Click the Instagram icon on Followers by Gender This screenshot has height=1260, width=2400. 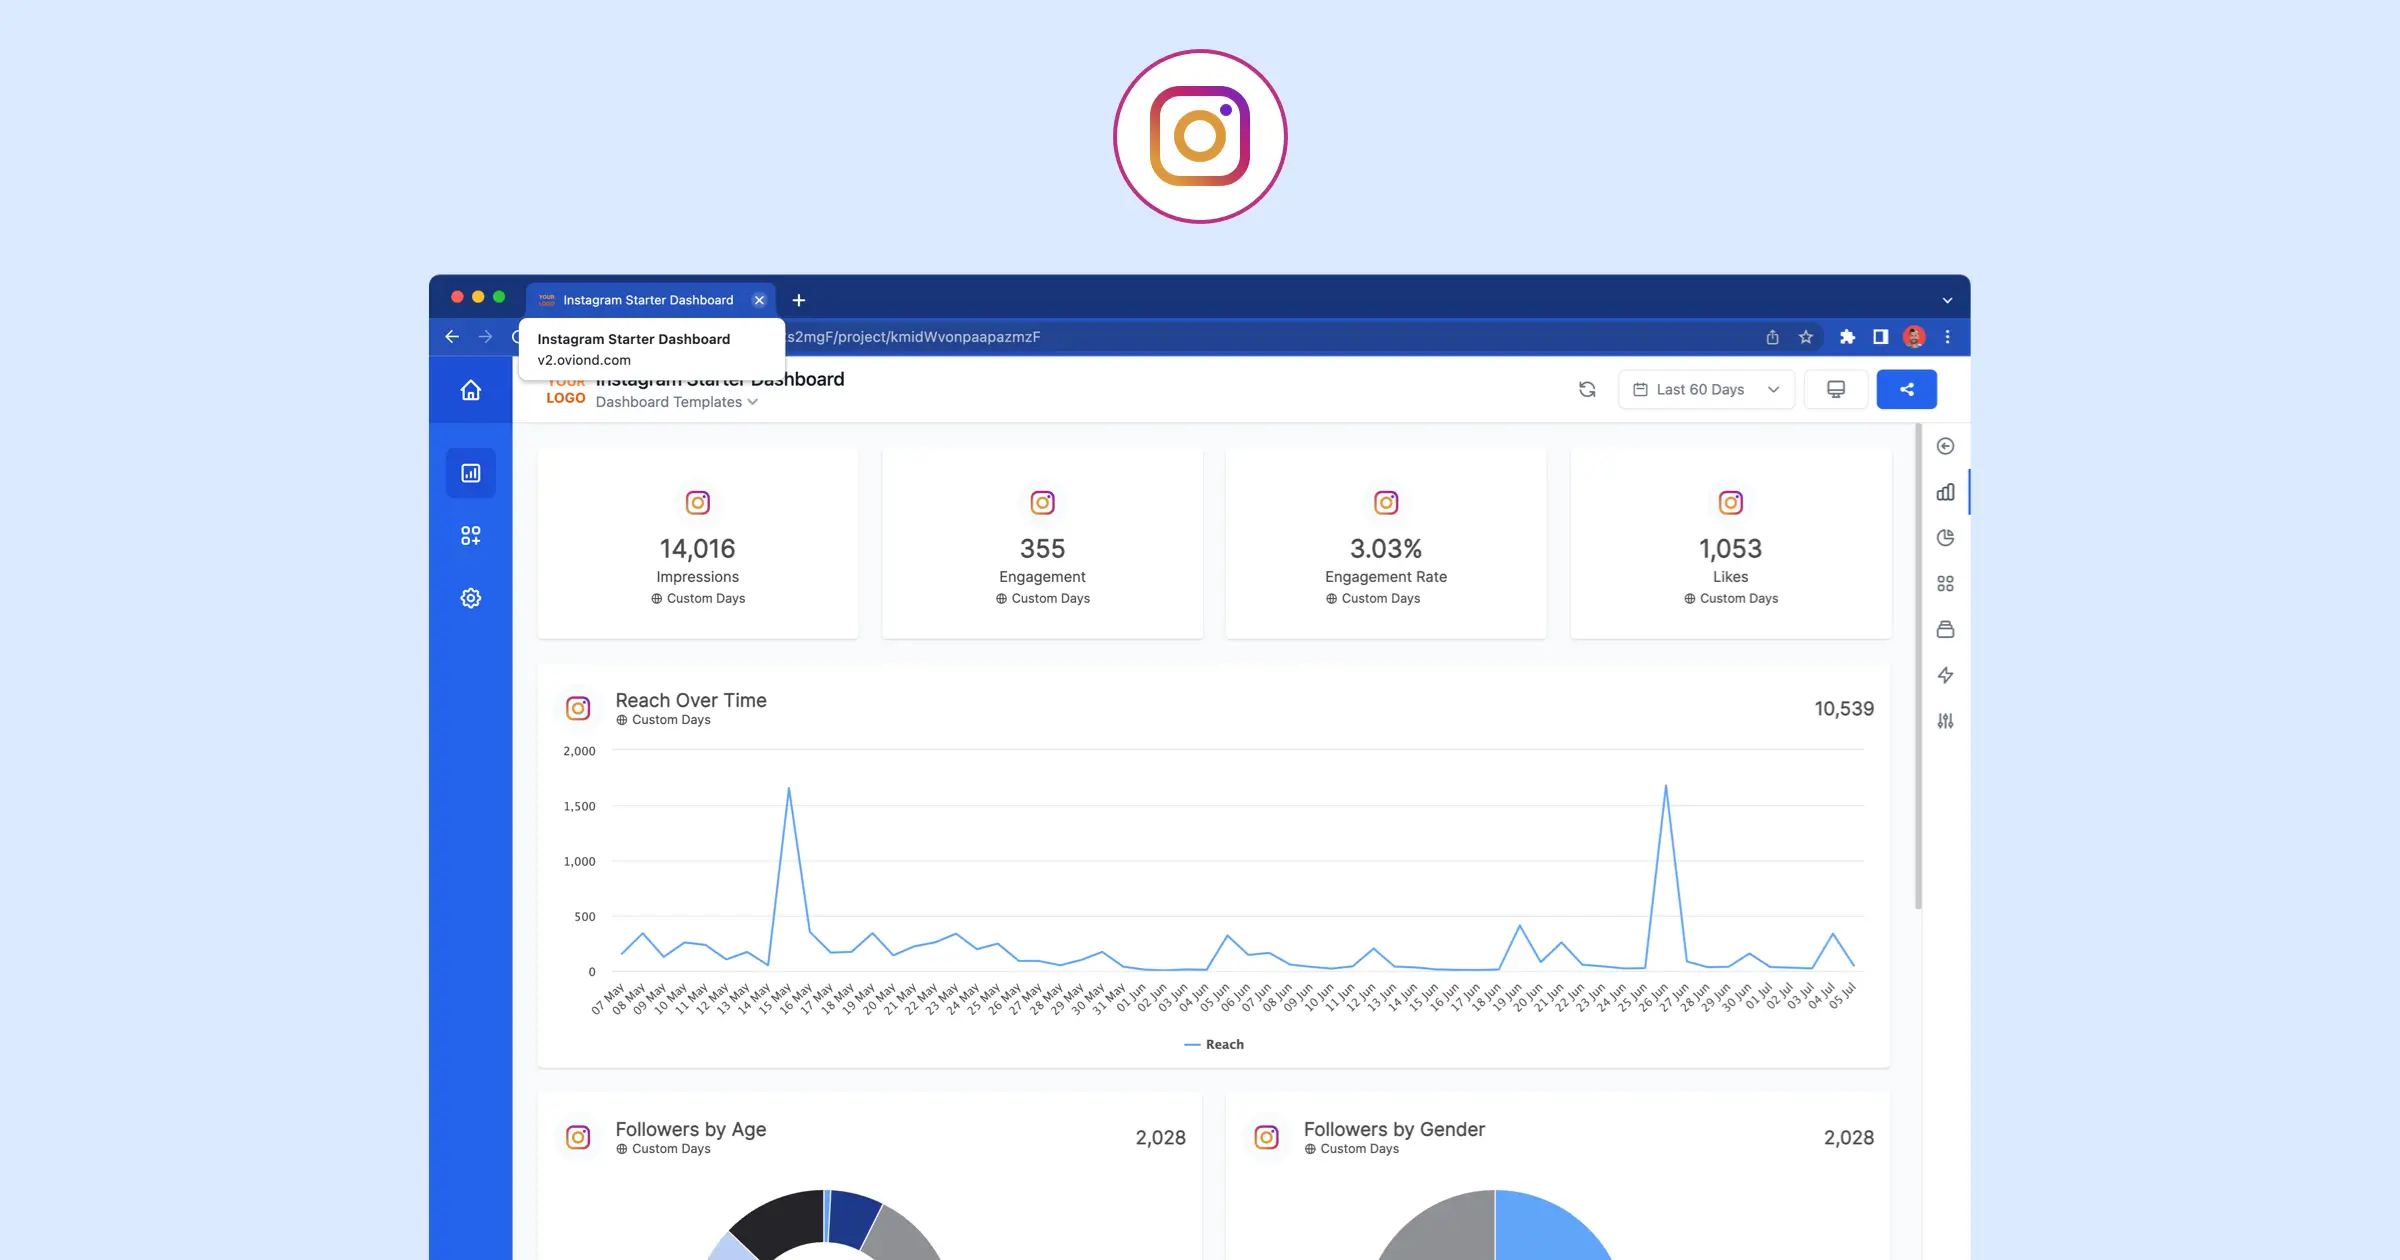[1266, 1138]
